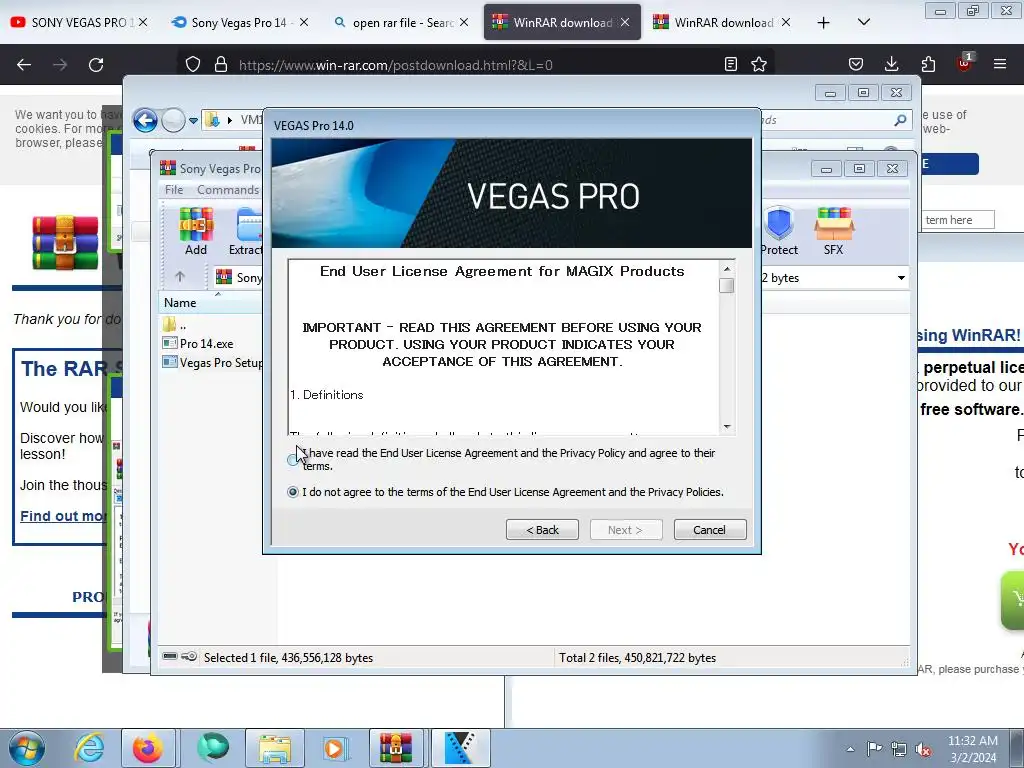The image size is (1024, 768).
Task: Click the Cancel button in the VEGAS Pro installer
Action: click(x=709, y=530)
